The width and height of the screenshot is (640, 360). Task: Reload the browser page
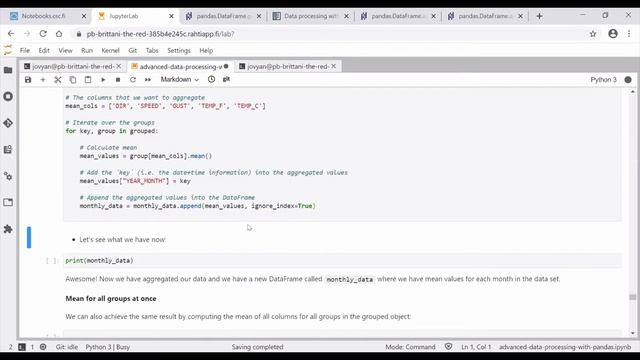click(x=43, y=34)
